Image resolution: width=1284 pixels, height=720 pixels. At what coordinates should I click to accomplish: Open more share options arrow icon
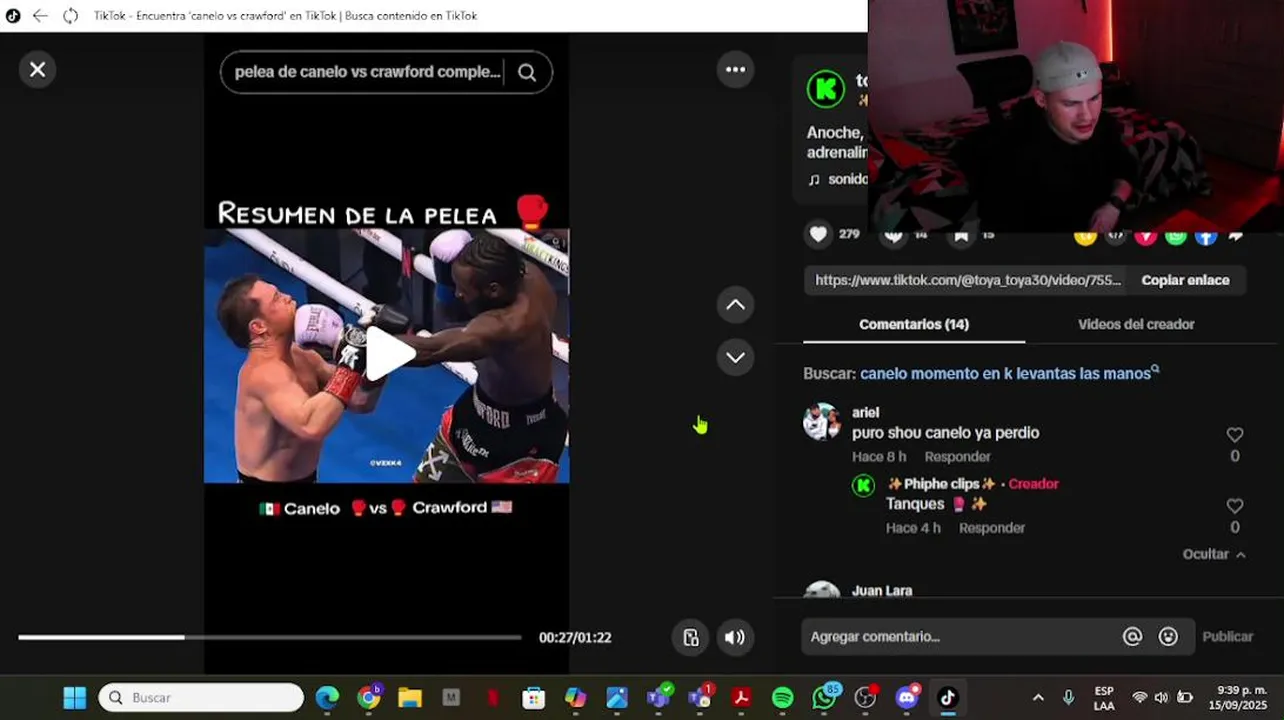[x=1236, y=236]
